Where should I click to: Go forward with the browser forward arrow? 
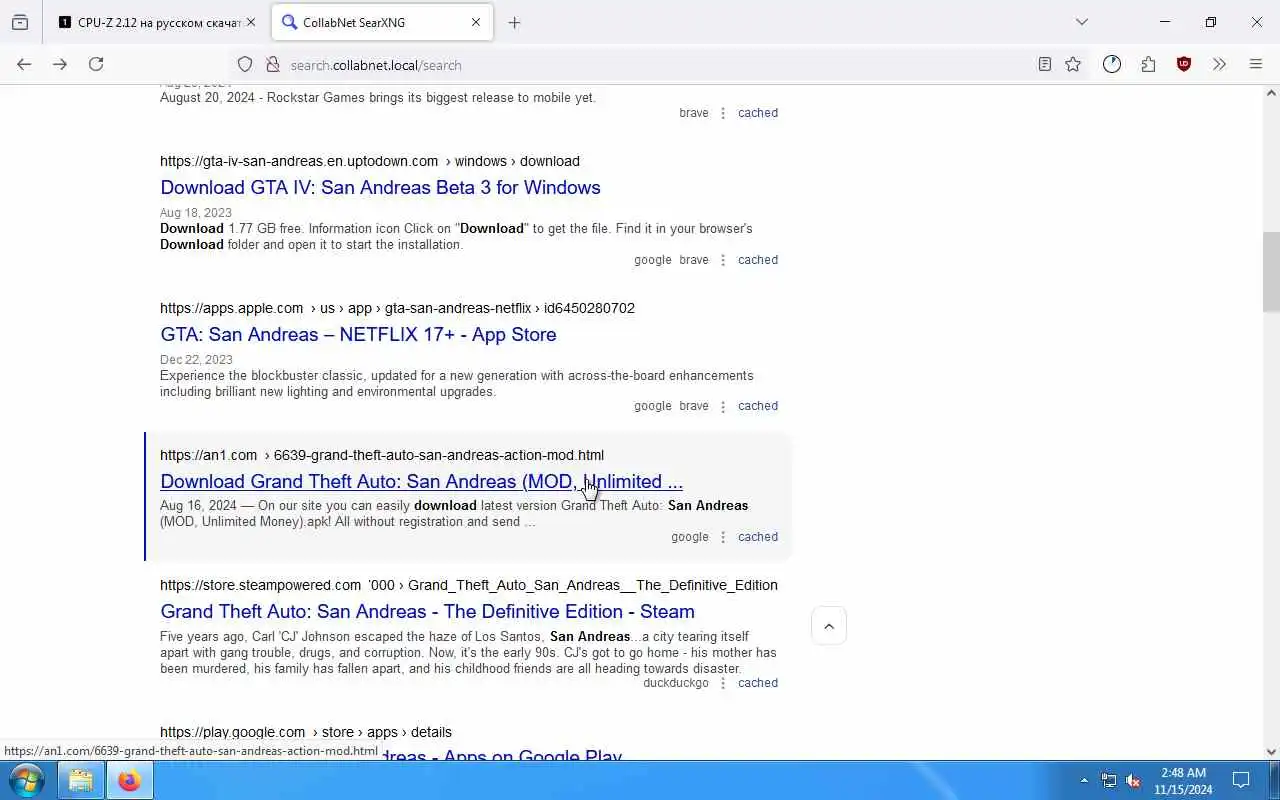click(60, 64)
